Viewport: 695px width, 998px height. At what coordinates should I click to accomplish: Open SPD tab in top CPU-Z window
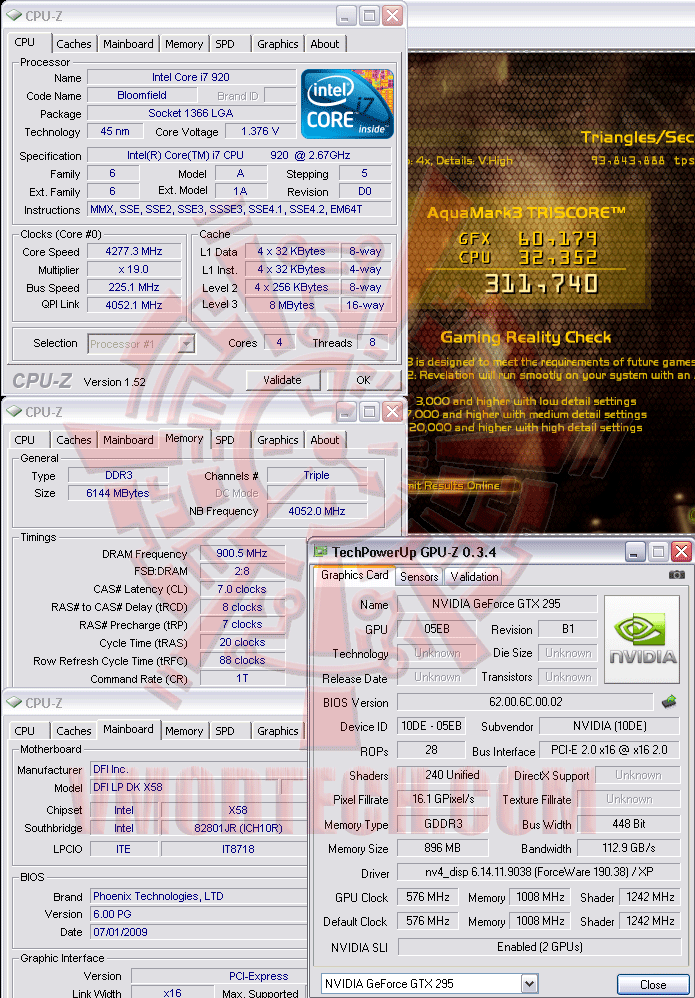pyautogui.click(x=225, y=44)
